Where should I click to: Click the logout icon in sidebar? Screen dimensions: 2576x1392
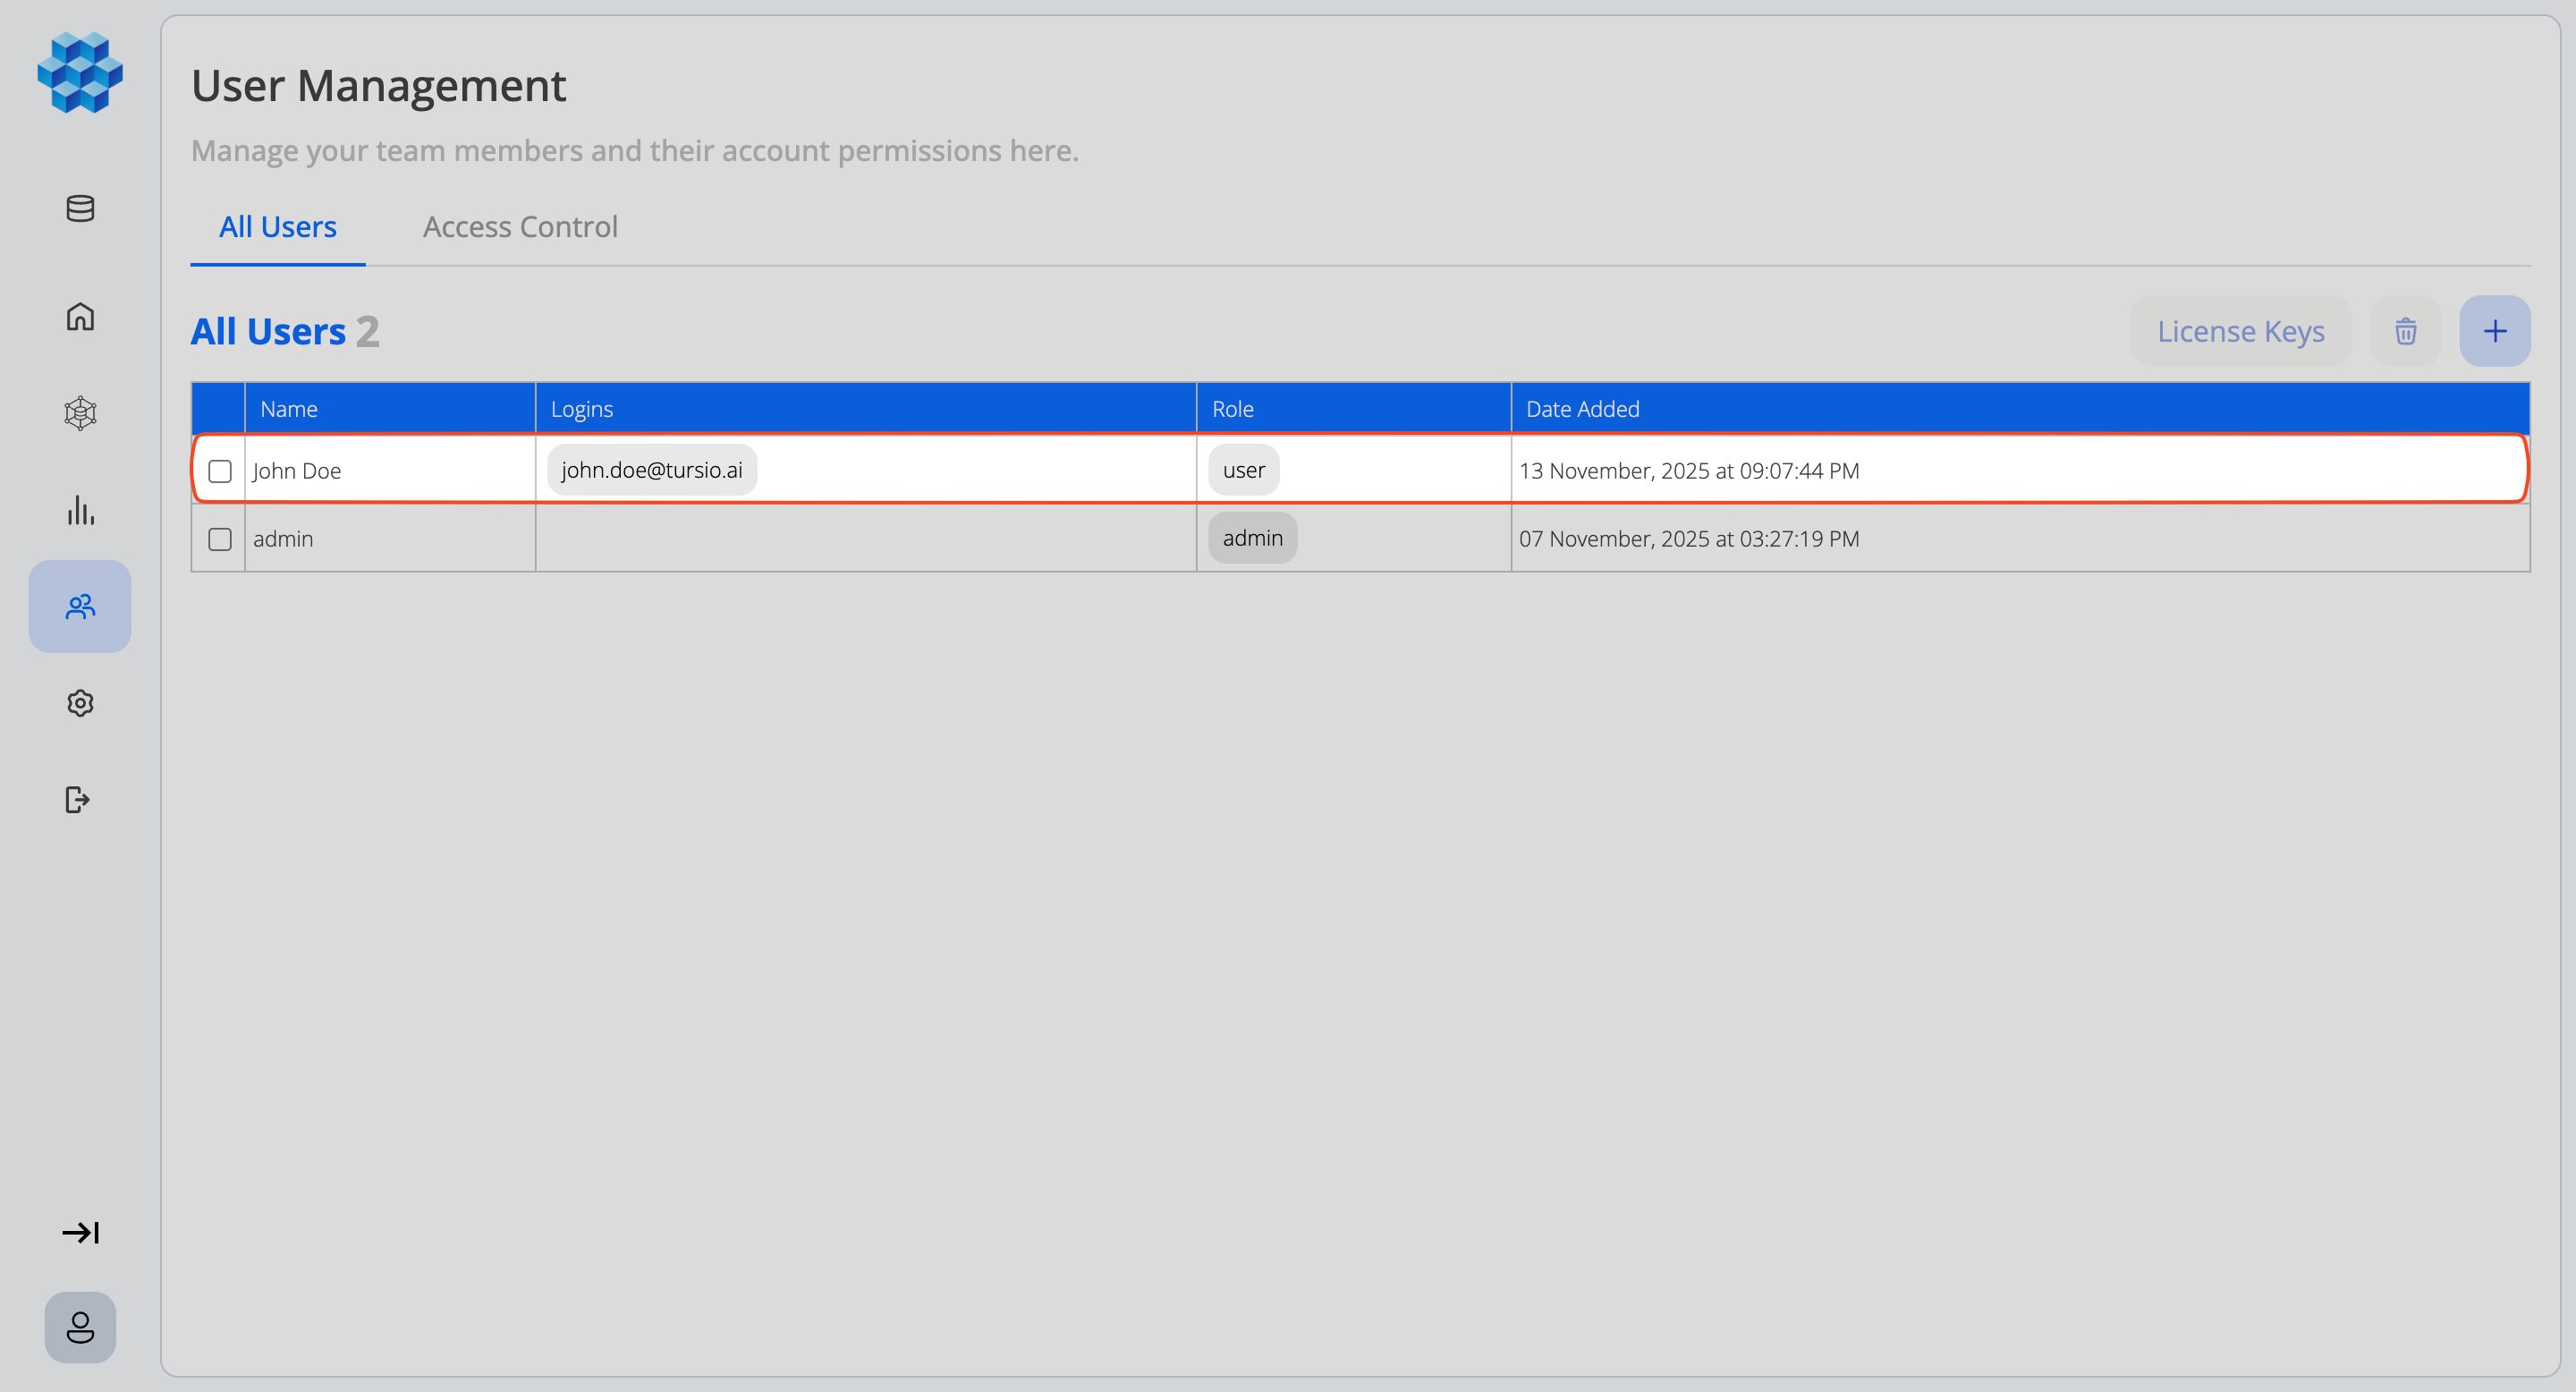pos(78,800)
